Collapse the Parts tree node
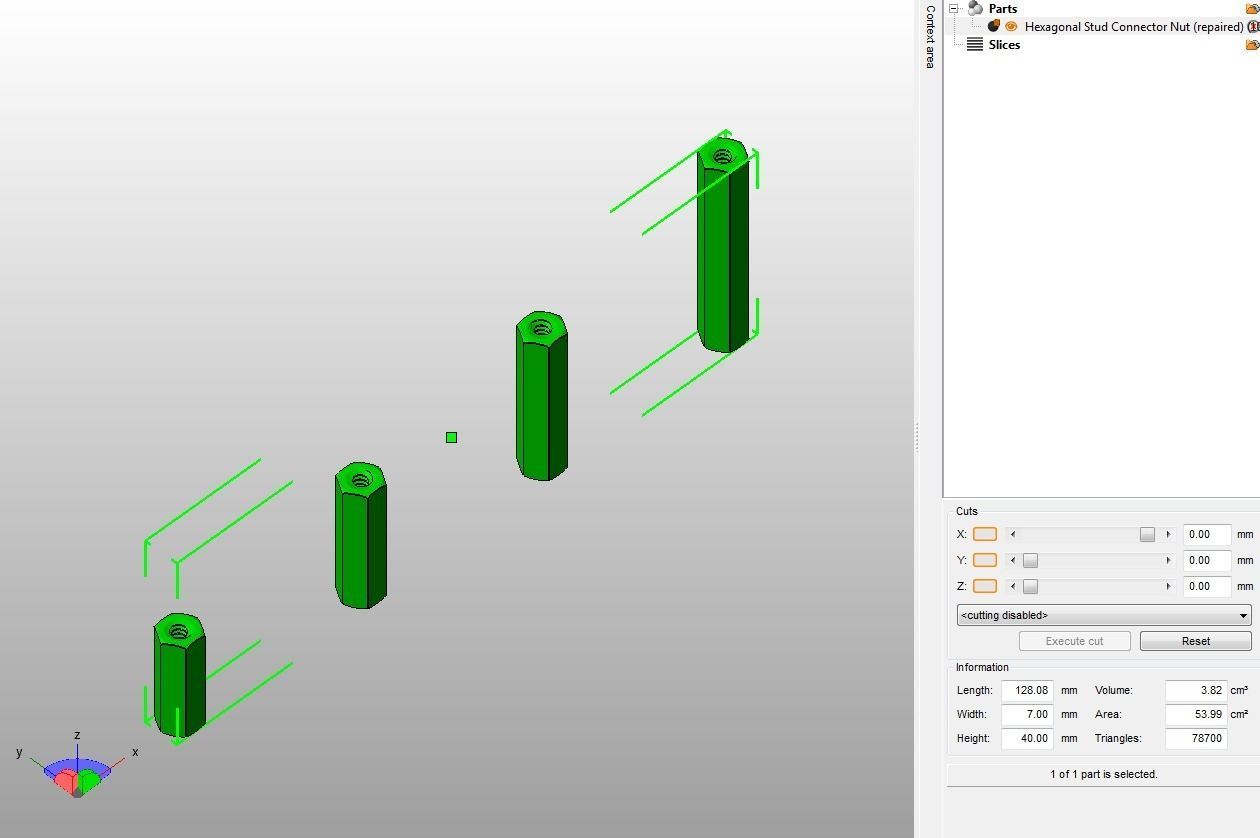Image resolution: width=1260 pixels, height=838 pixels. coord(954,8)
